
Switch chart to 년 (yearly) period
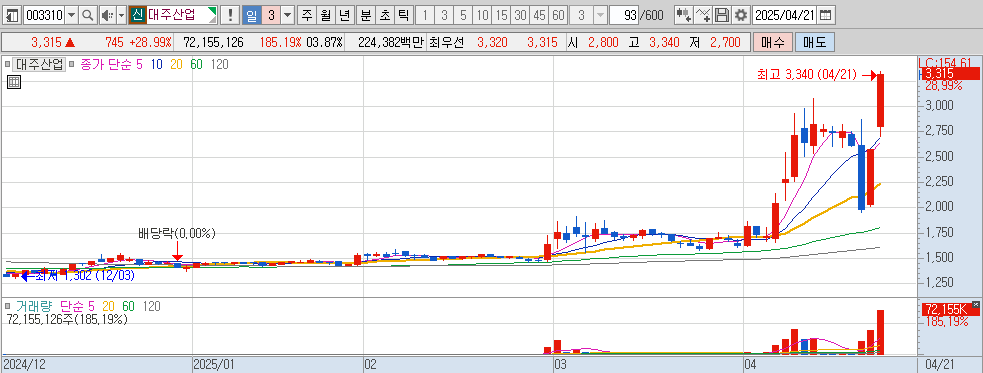coord(345,15)
